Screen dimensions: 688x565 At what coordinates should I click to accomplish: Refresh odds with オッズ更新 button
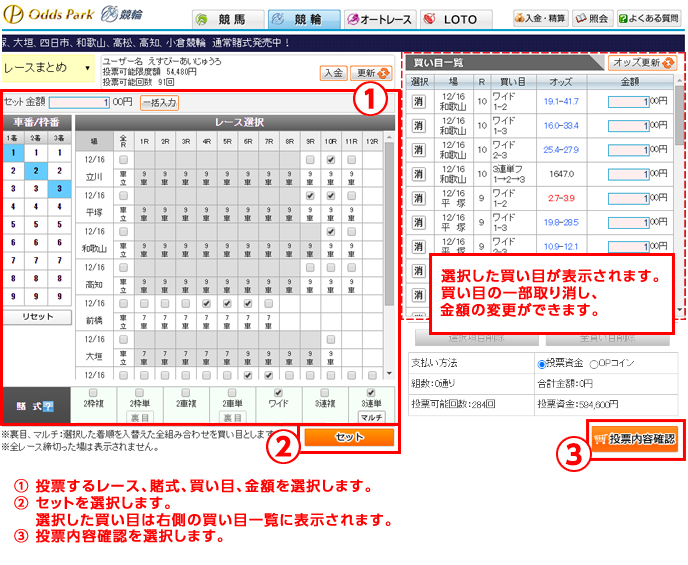(x=645, y=62)
